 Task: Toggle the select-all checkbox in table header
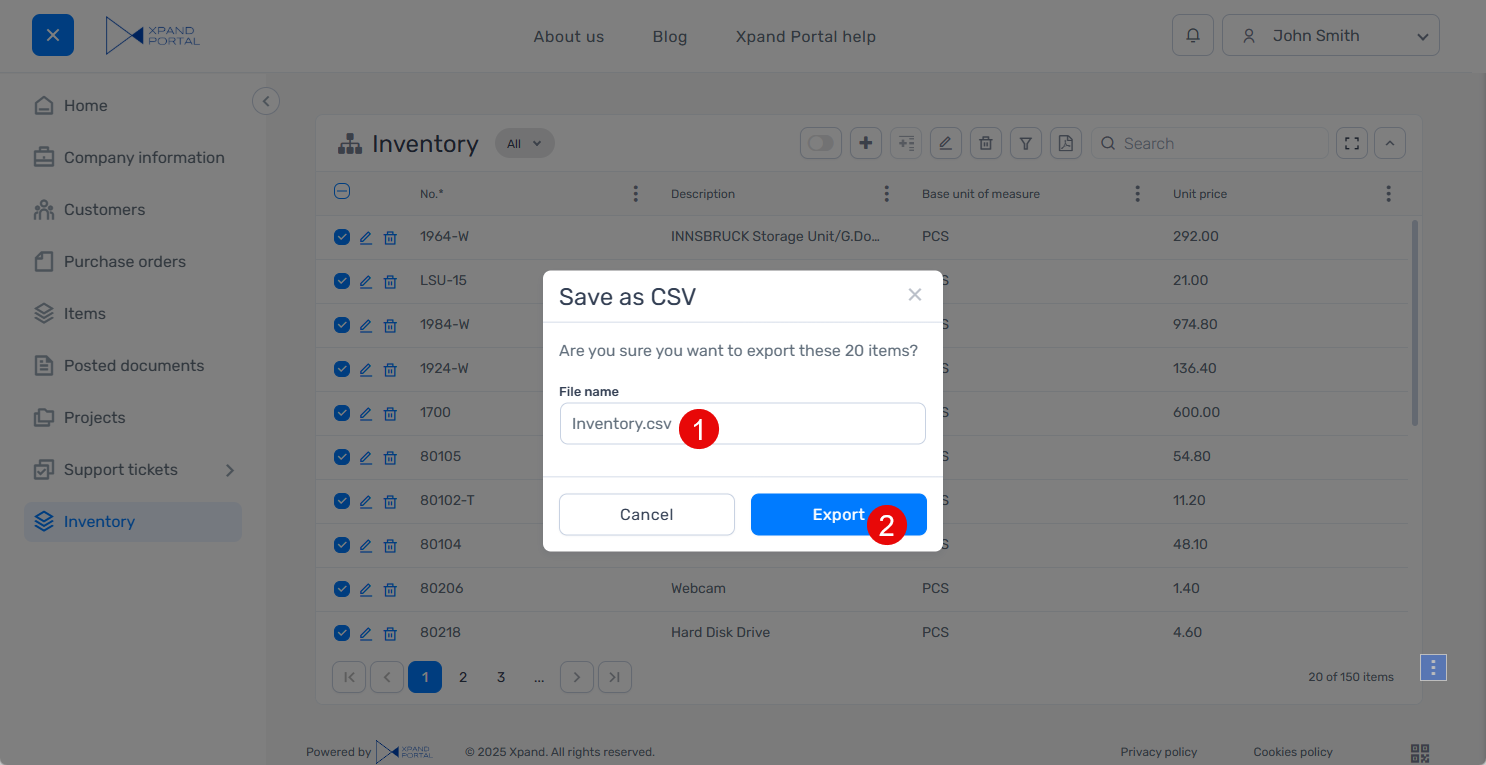342,192
